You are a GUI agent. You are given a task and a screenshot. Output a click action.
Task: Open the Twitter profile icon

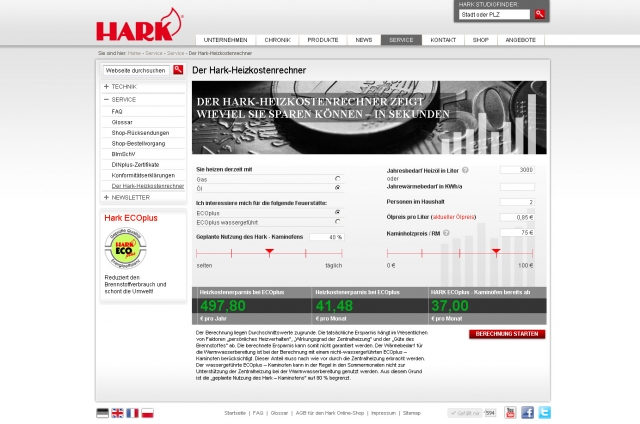tap(544, 413)
